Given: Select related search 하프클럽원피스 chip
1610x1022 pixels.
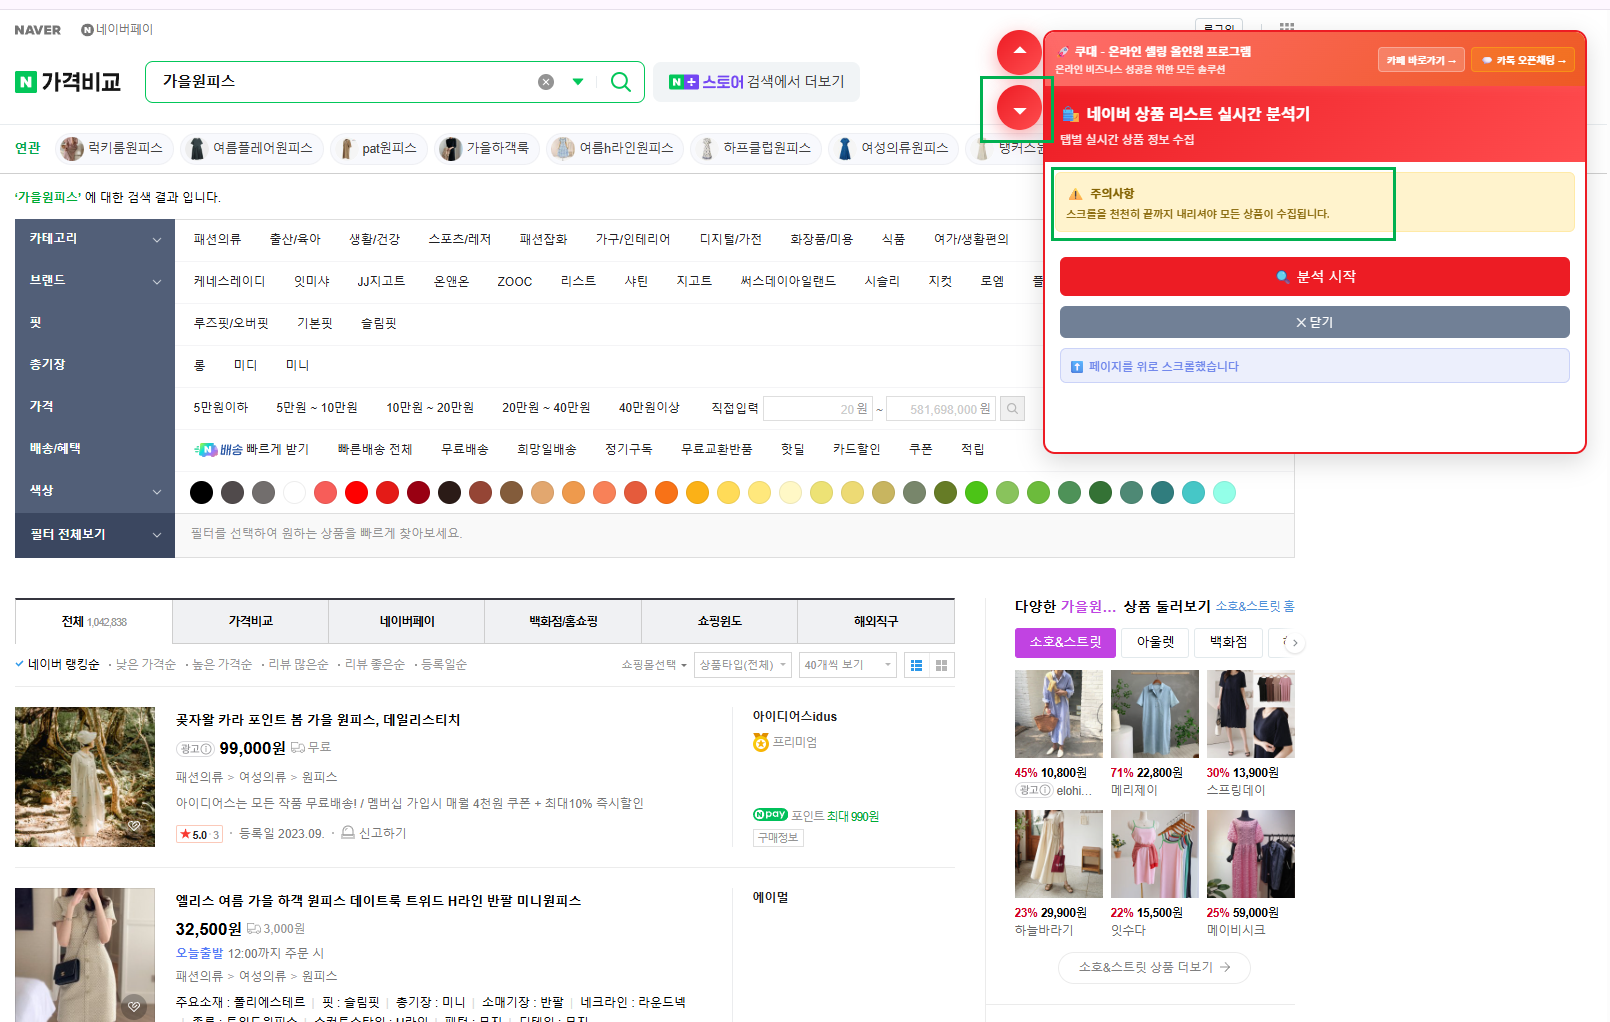Looking at the screenshot, I should coord(756,148).
